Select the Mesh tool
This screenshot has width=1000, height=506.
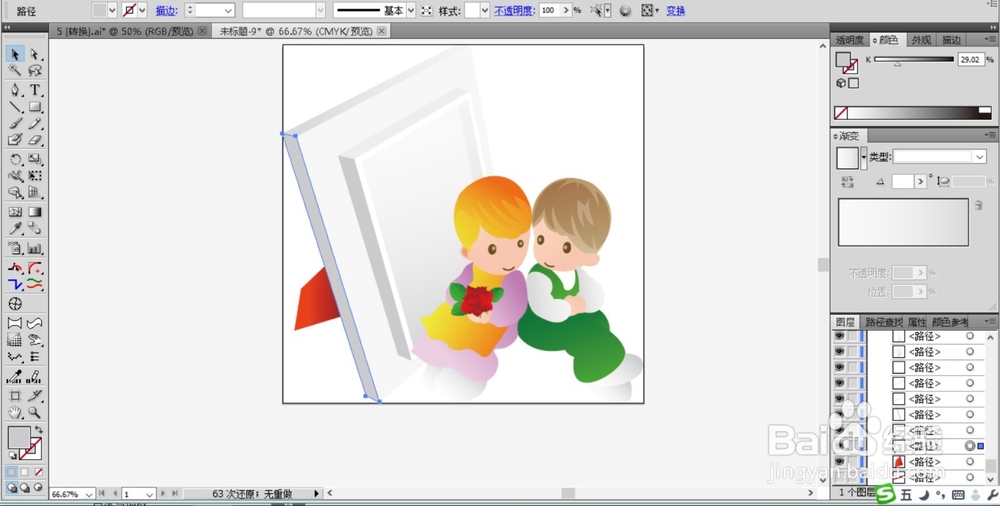click(15, 212)
